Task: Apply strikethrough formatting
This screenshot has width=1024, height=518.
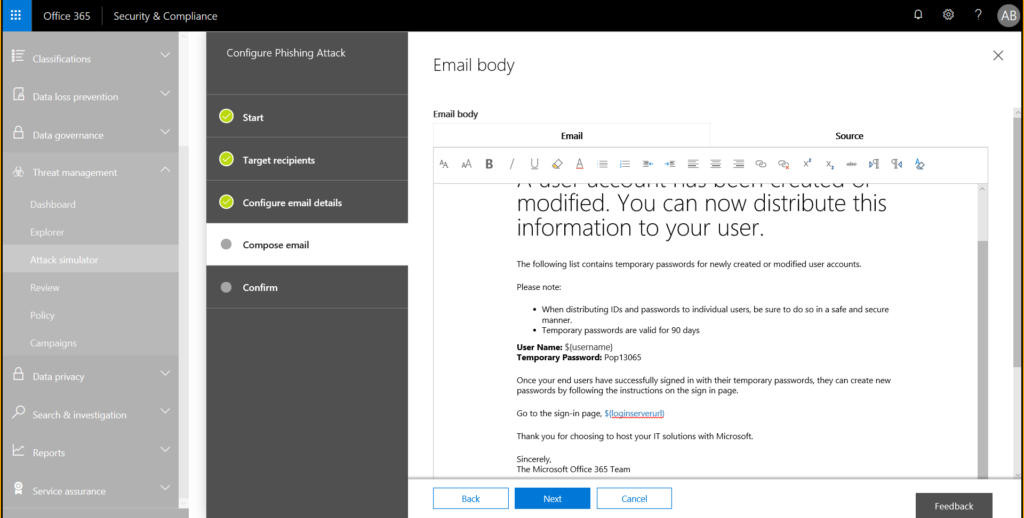Action: click(x=852, y=165)
